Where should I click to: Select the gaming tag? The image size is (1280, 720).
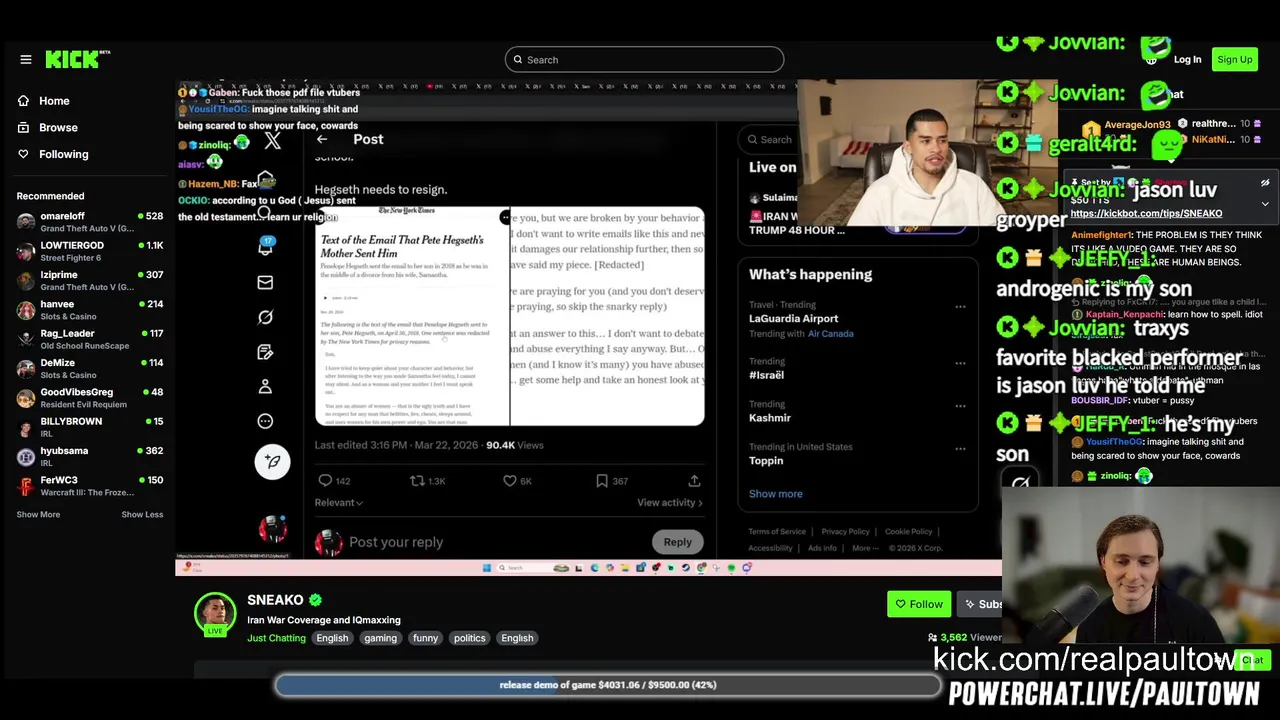click(x=380, y=638)
